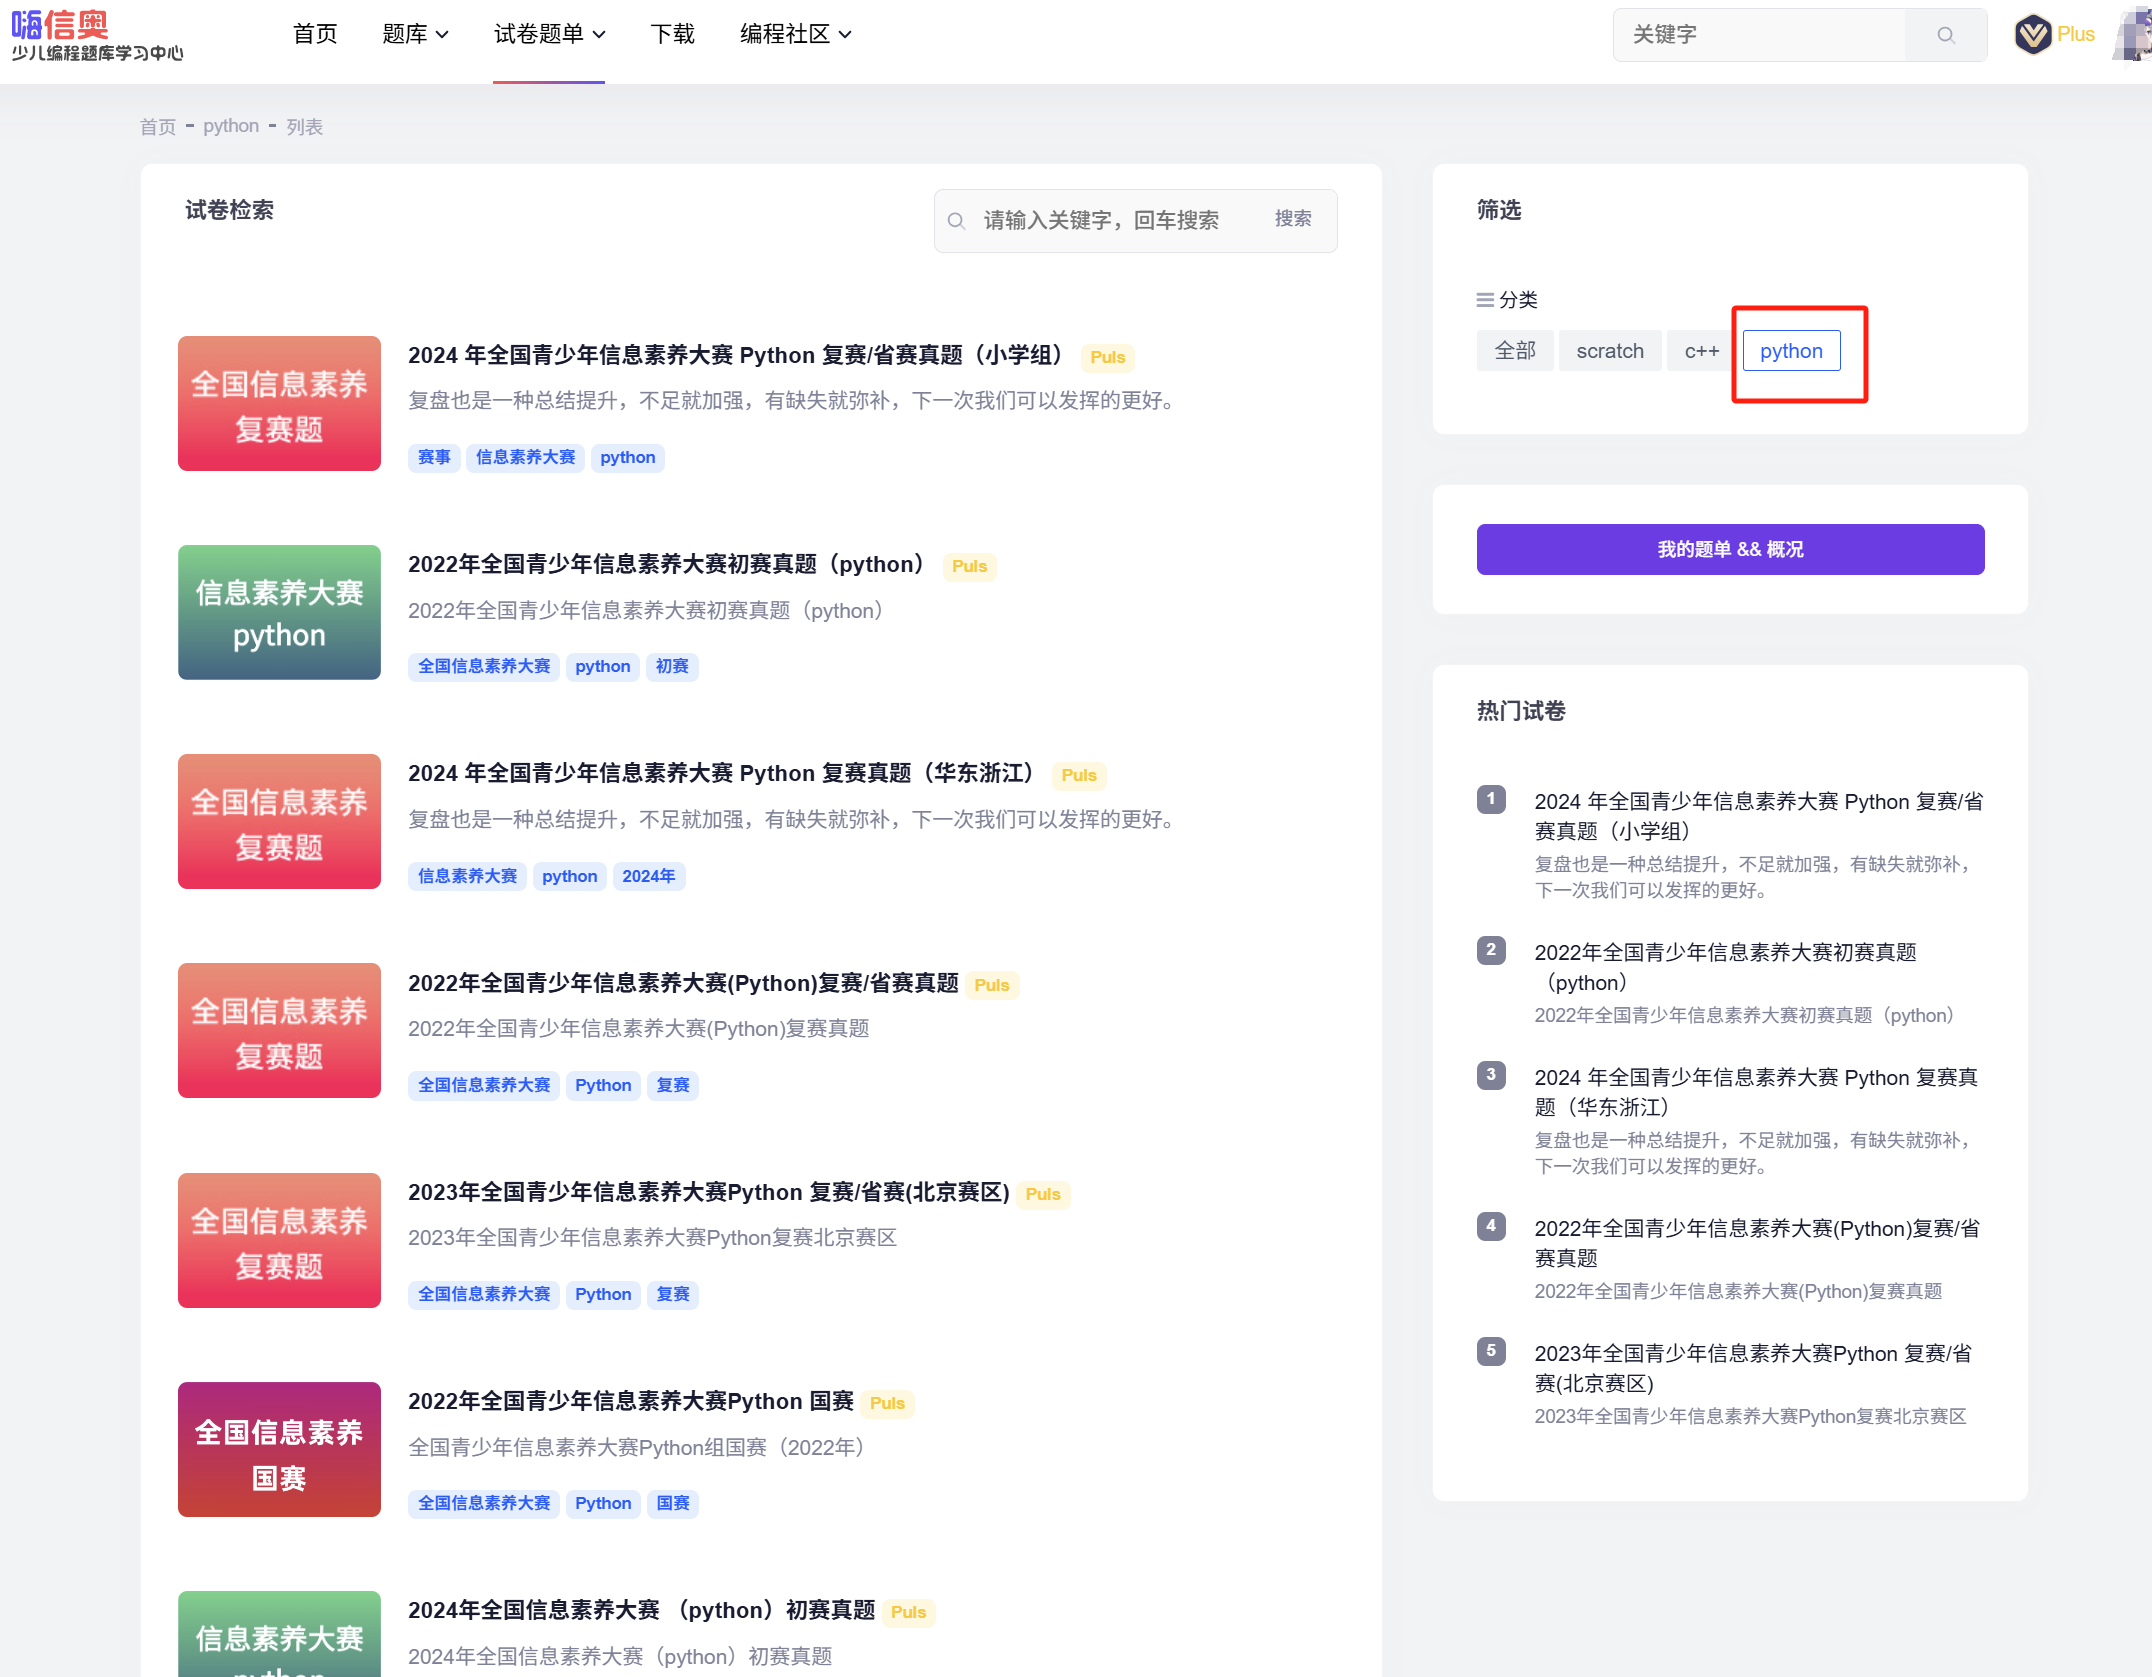Open 2022年全国青少年信息素养大赛Python 国赛 paper link
Screen dimensions: 2152x1677
pyautogui.click(x=631, y=1401)
